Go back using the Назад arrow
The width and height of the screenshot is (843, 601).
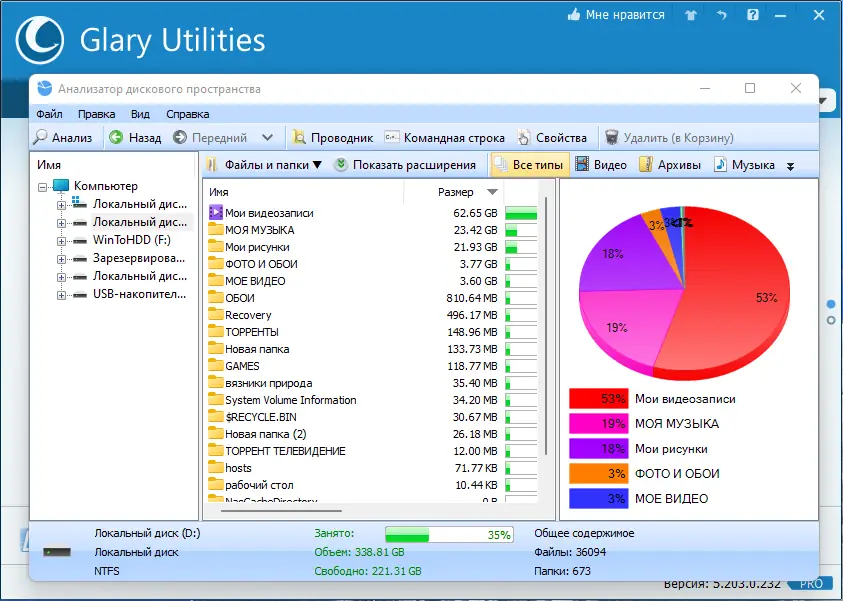(x=133, y=137)
